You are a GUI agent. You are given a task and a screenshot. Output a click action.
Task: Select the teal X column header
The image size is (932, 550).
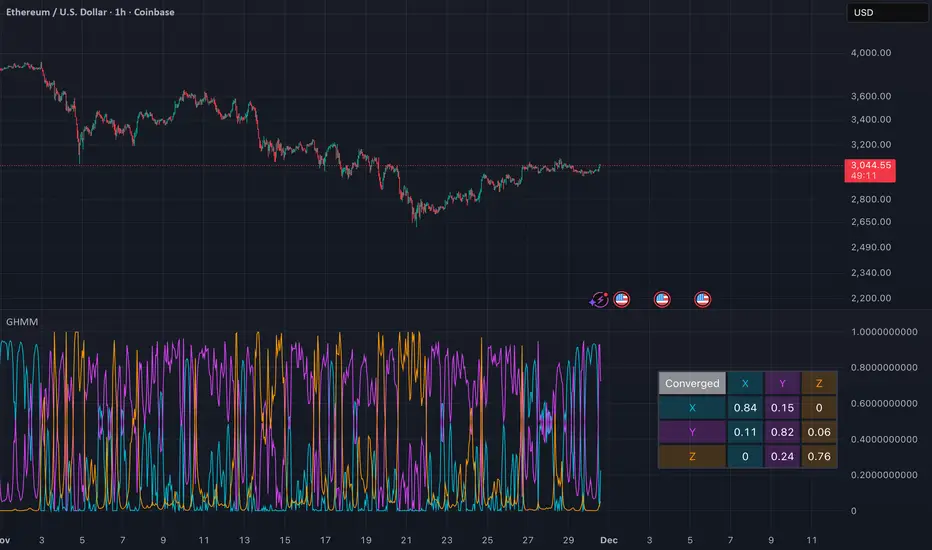click(745, 383)
